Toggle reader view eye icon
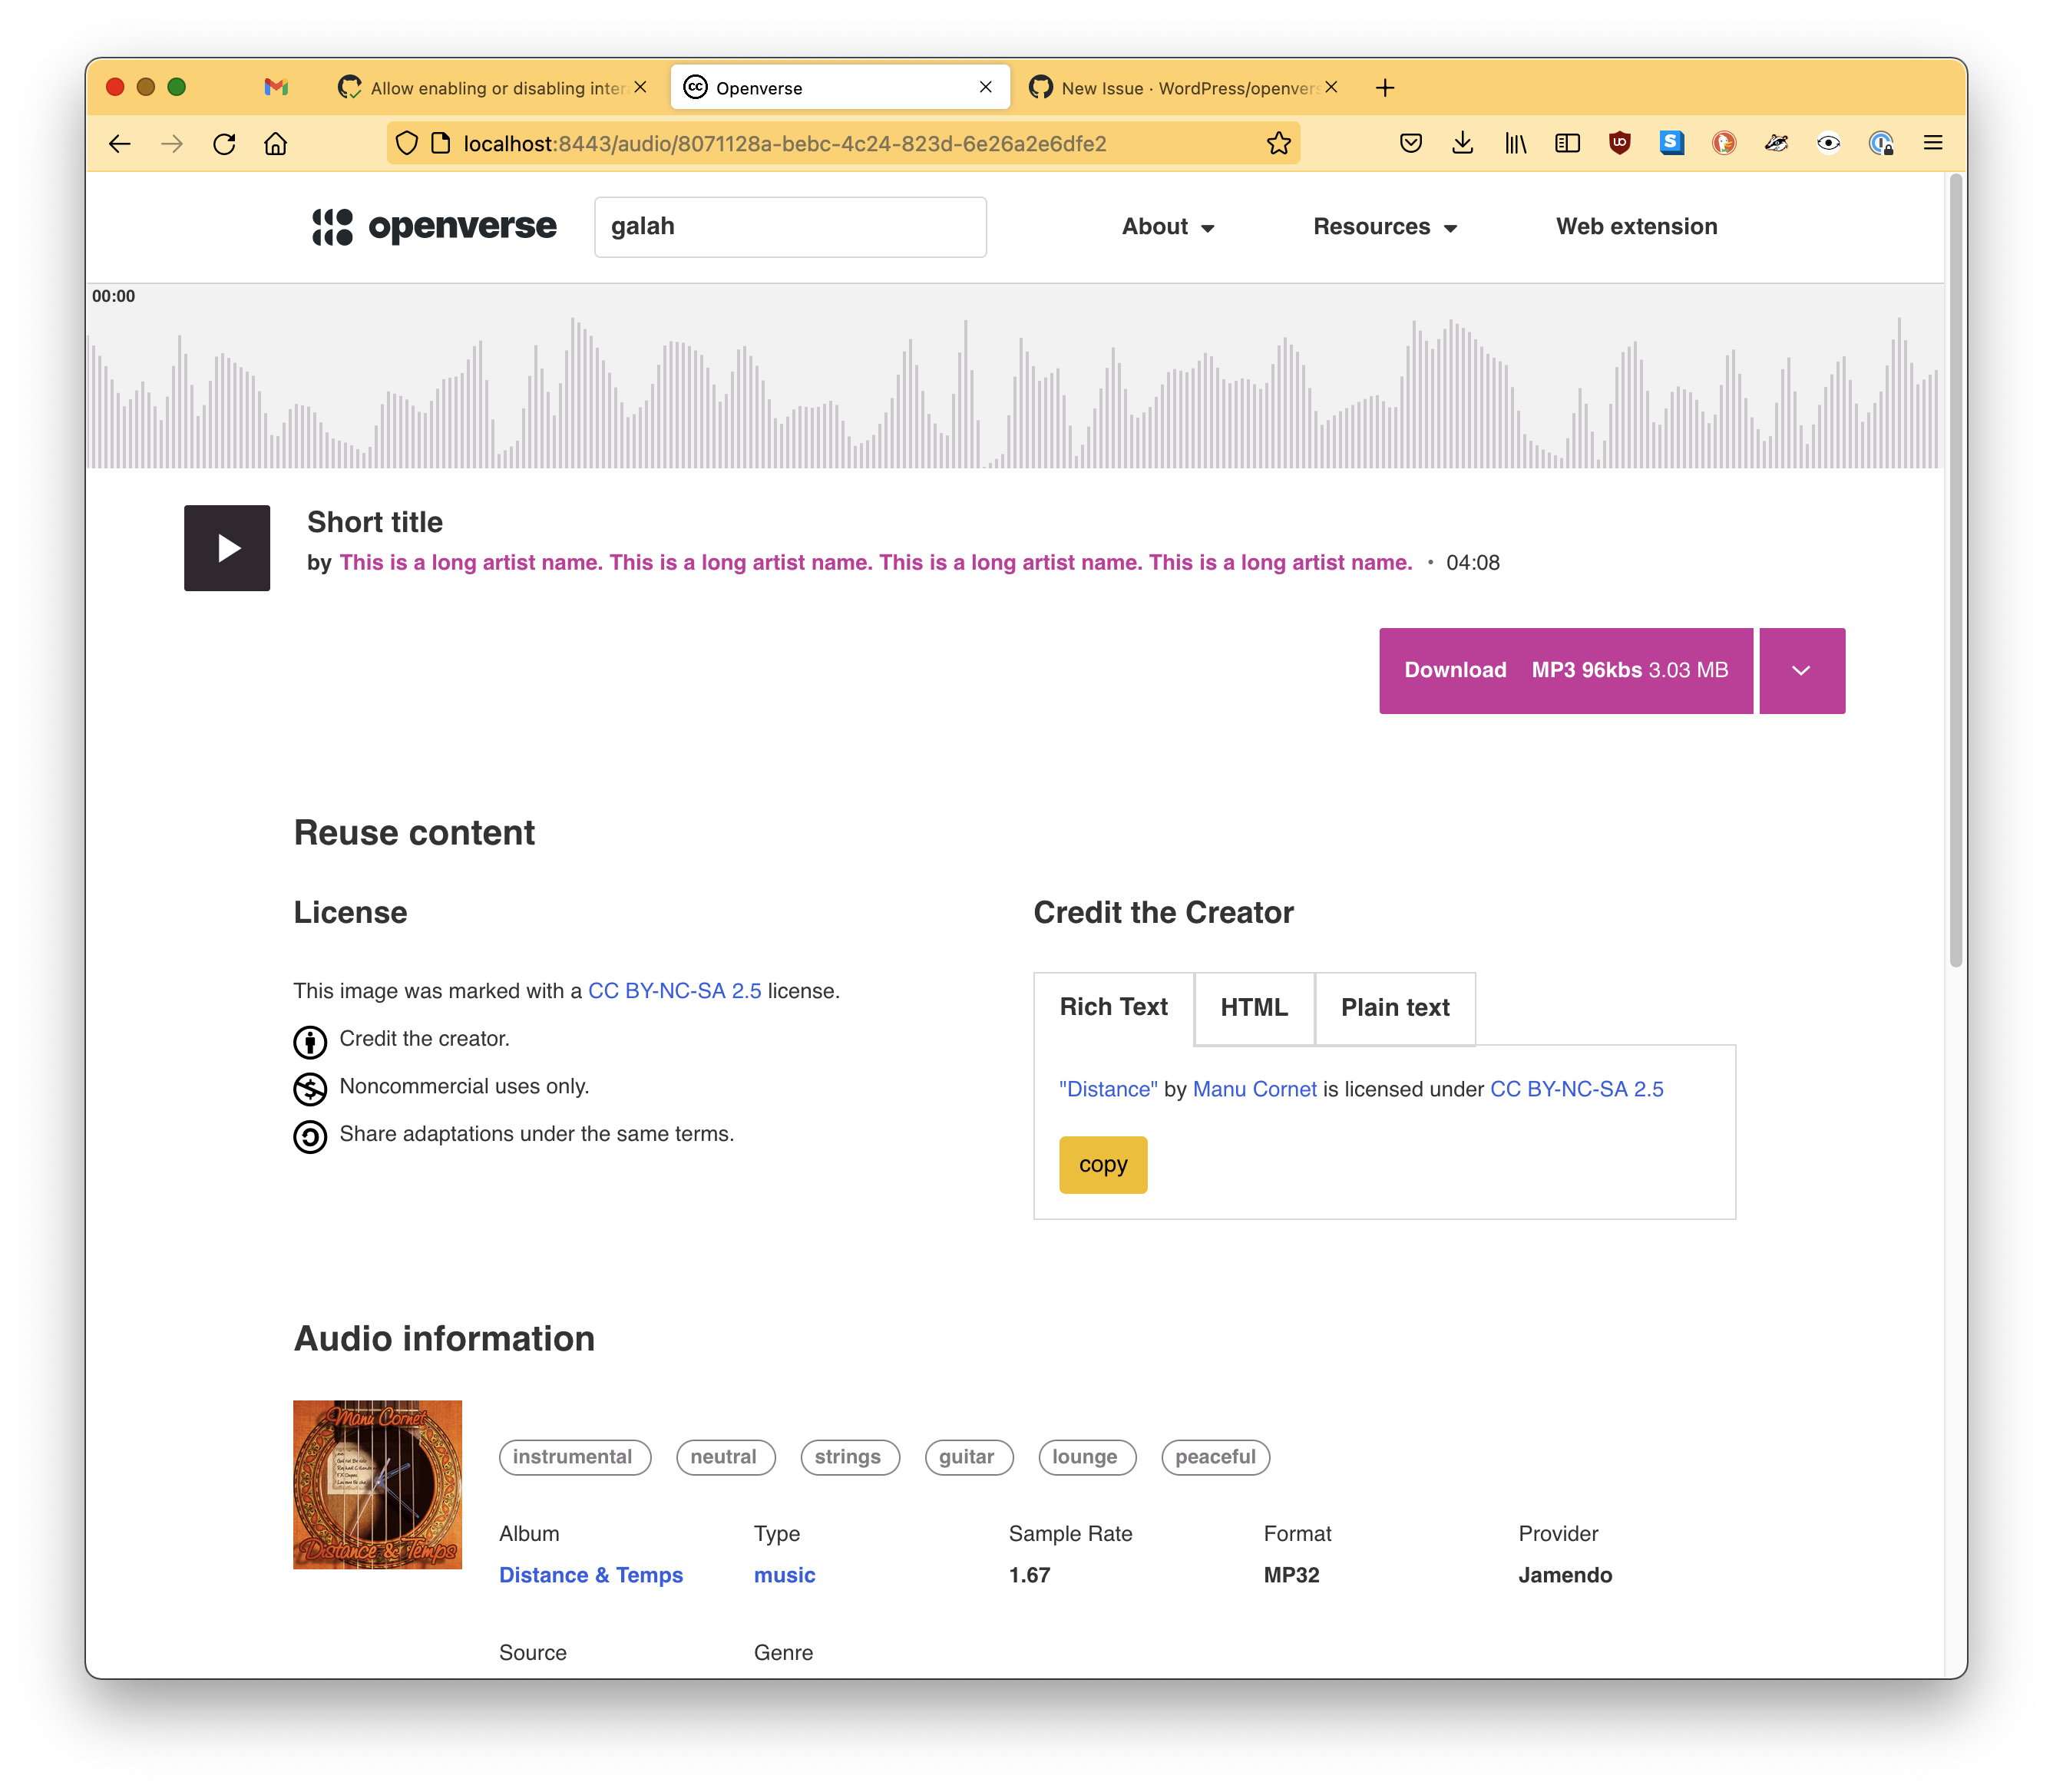 [x=1828, y=143]
